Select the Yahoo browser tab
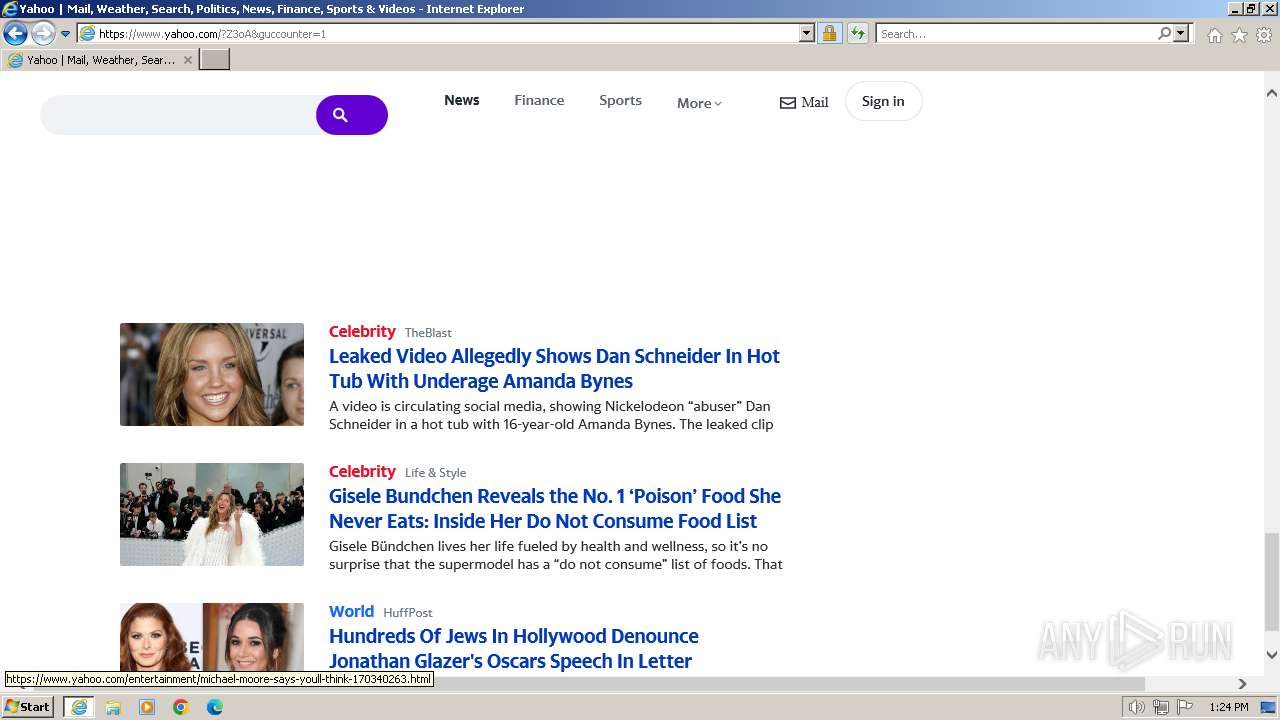The width and height of the screenshot is (1280, 720). coord(100,60)
